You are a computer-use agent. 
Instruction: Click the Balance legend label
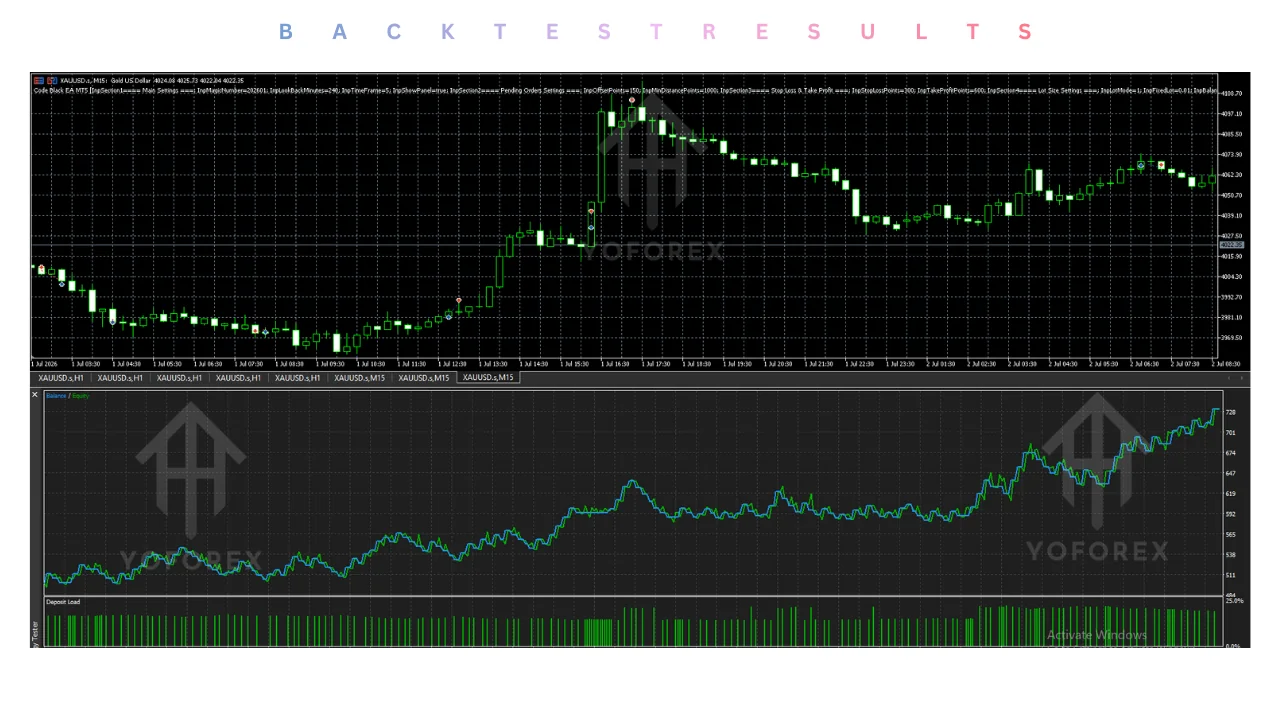click(x=56, y=396)
